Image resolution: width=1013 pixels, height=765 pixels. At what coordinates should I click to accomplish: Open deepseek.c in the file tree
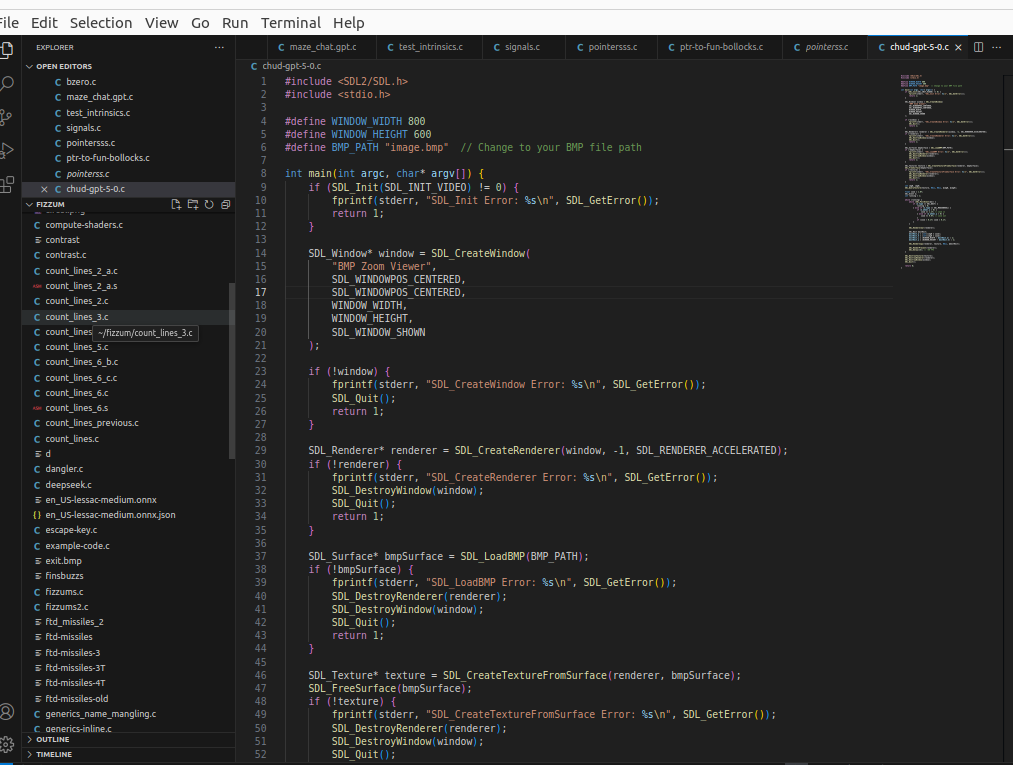(x=128, y=485)
